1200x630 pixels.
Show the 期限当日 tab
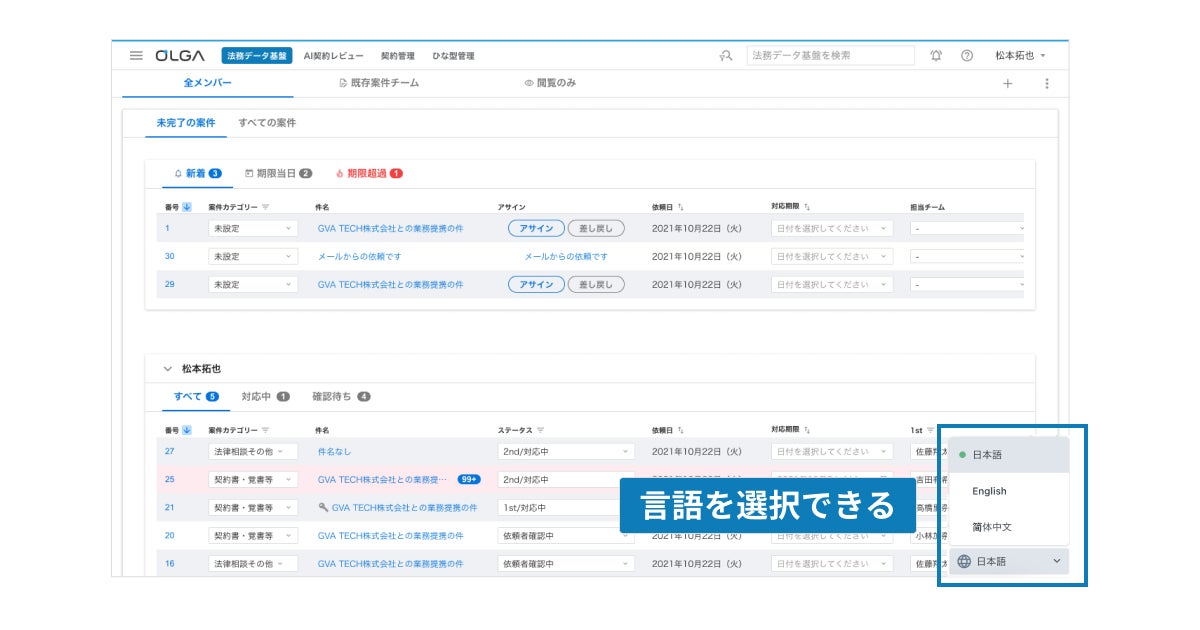[279, 173]
